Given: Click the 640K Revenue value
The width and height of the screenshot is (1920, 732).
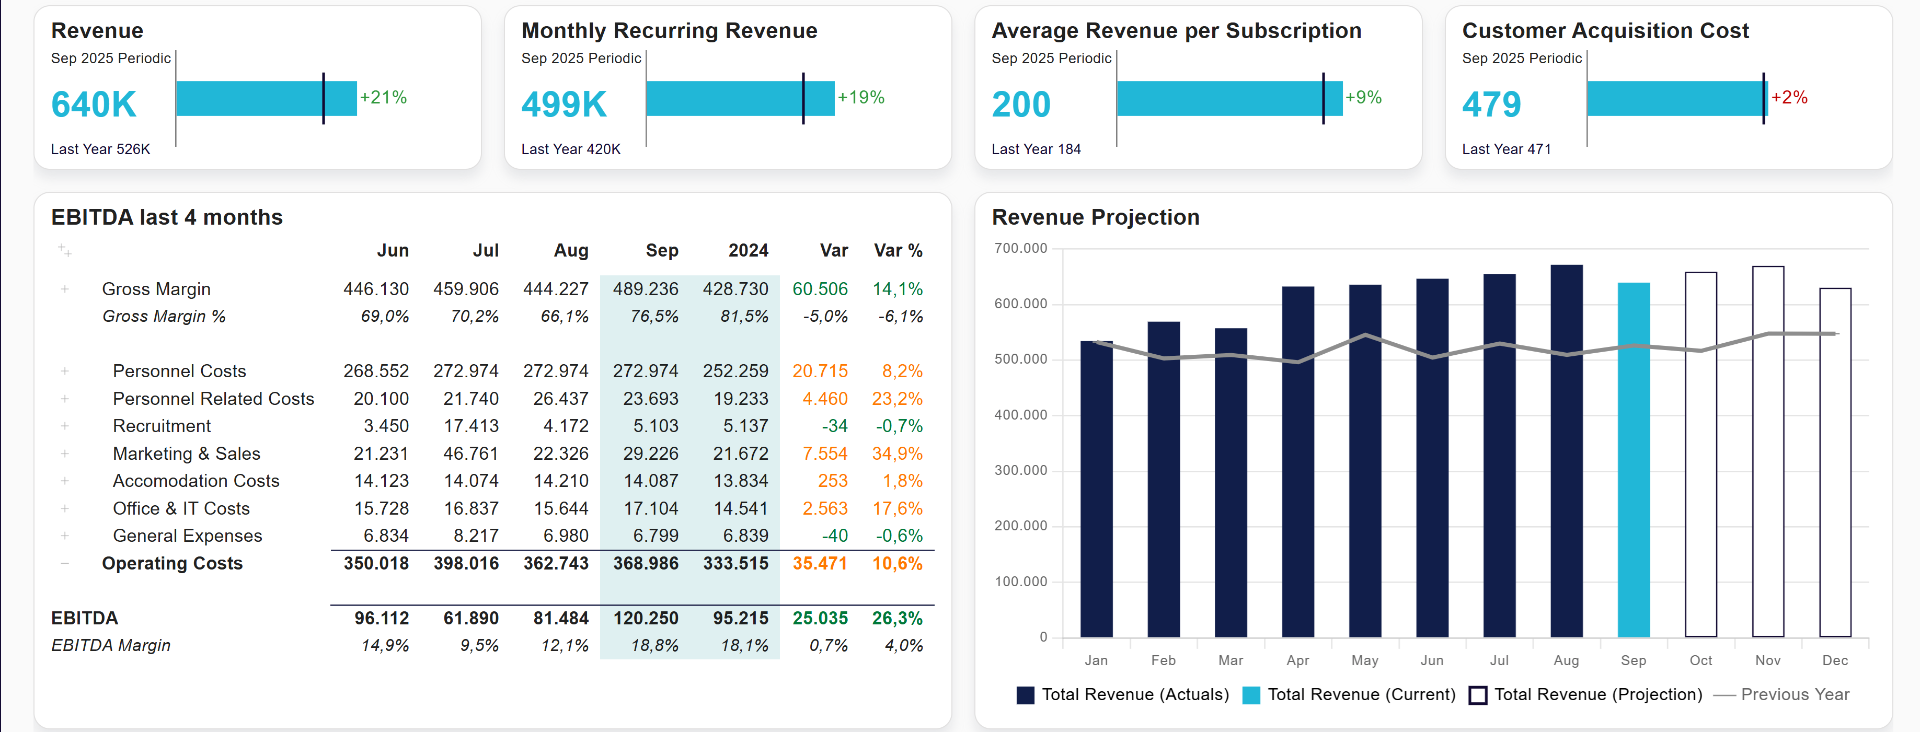Looking at the screenshot, I should coord(94,104).
